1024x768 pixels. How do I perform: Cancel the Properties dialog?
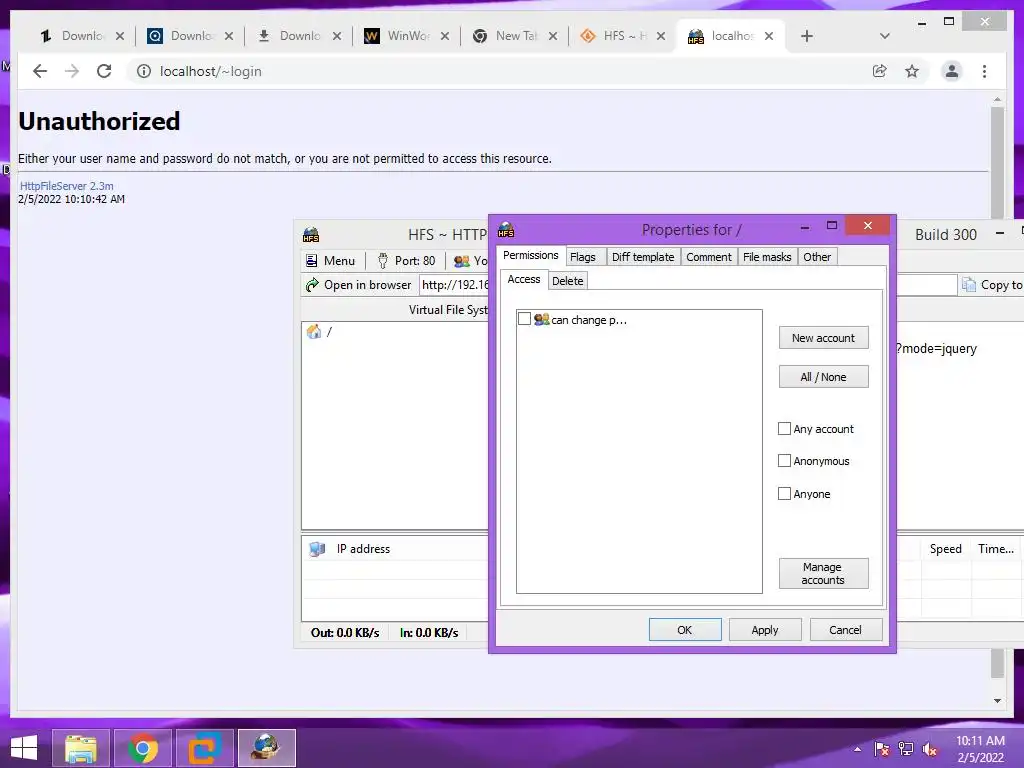pyautogui.click(x=845, y=630)
